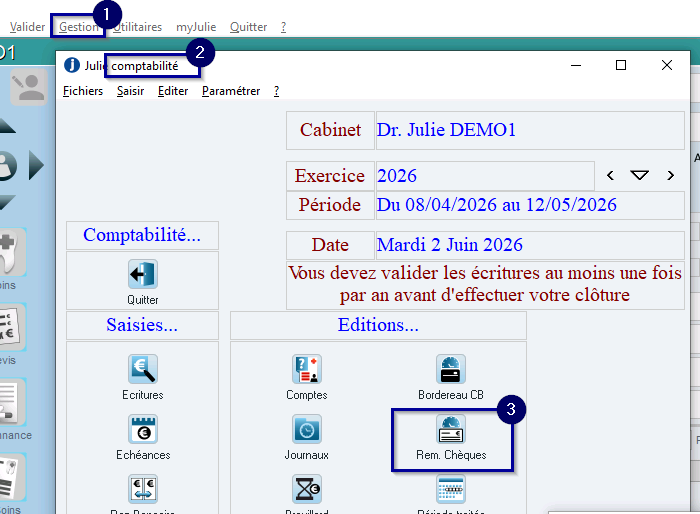Click the date Mardi 2 Juin 2026
This screenshot has width=700, height=514.
click(x=530, y=245)
